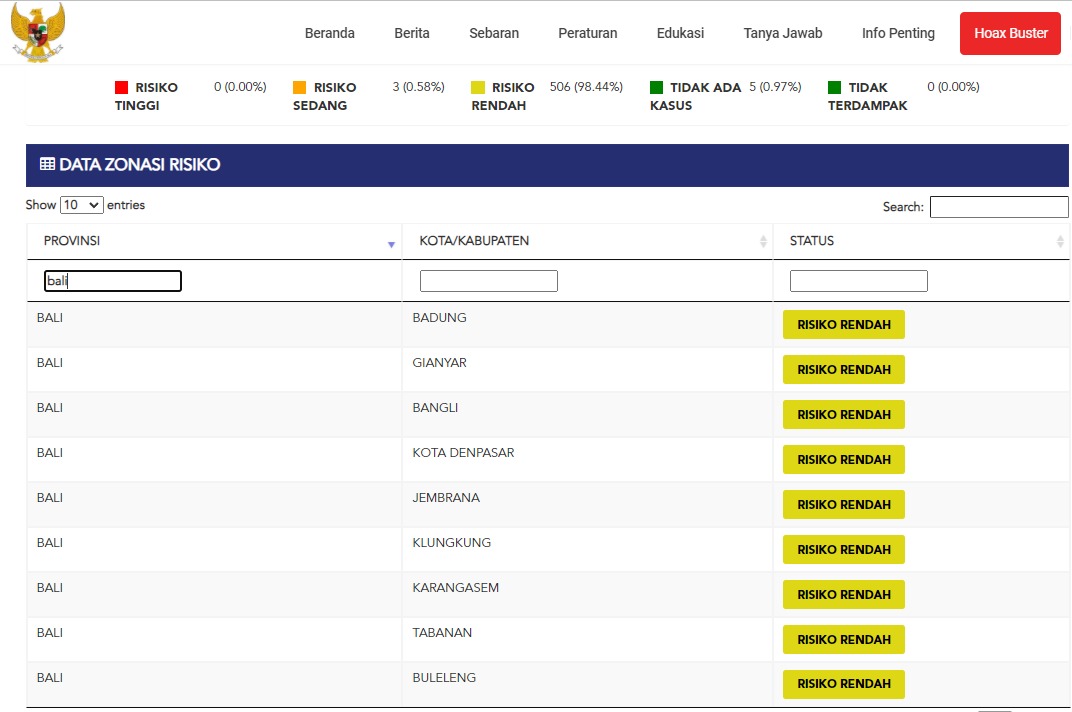Focus the table Search field
The width and height of the screenshot is (1072, 712).
point(999,207)
